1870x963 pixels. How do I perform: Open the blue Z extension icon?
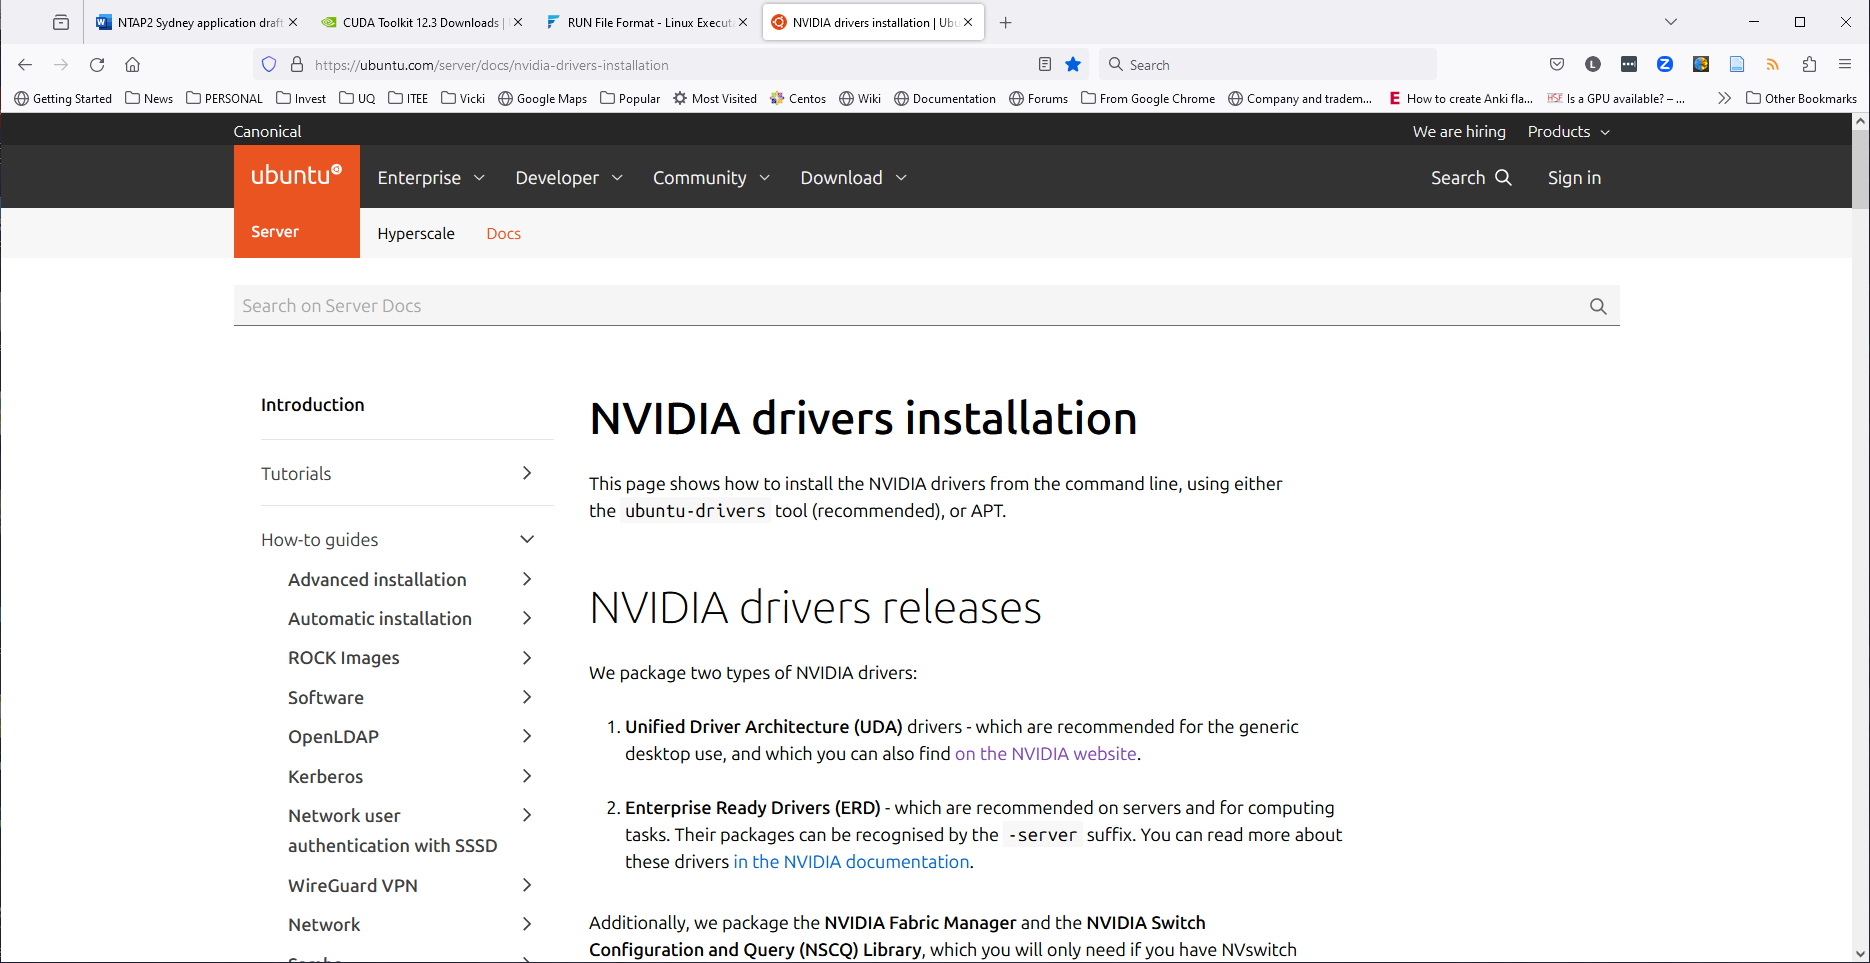1665,65
